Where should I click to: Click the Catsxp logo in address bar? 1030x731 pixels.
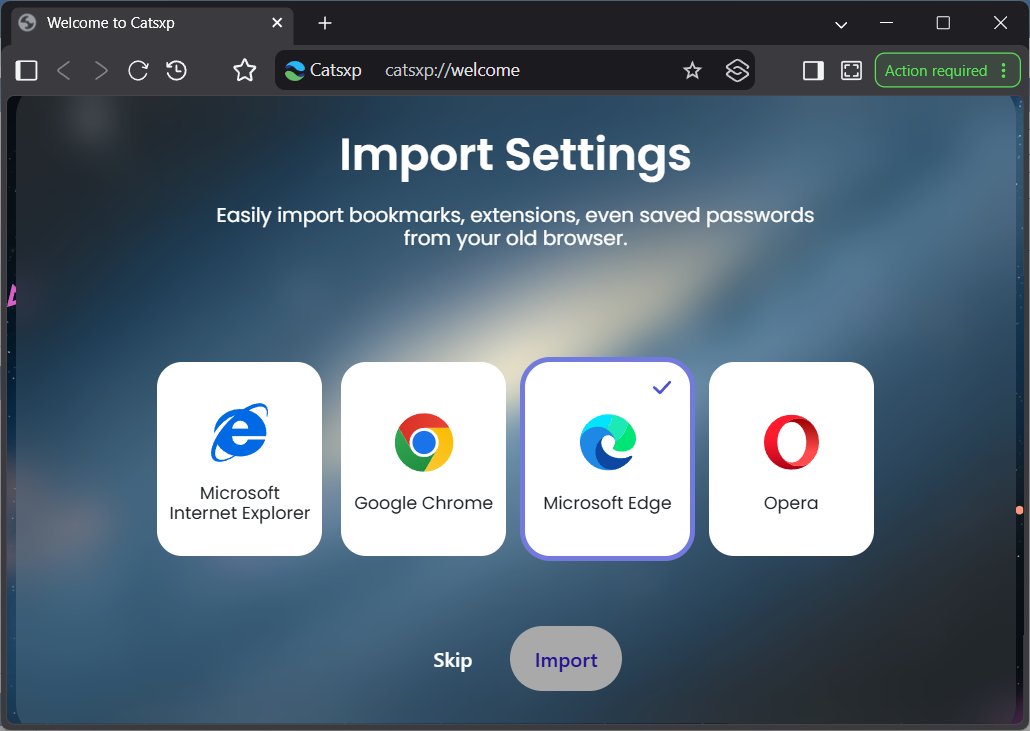295,70
